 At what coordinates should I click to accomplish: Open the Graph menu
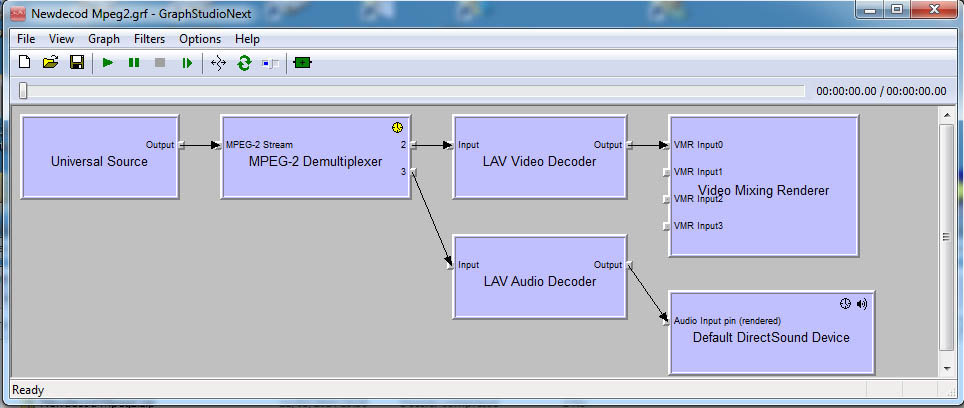coord(103,39)
